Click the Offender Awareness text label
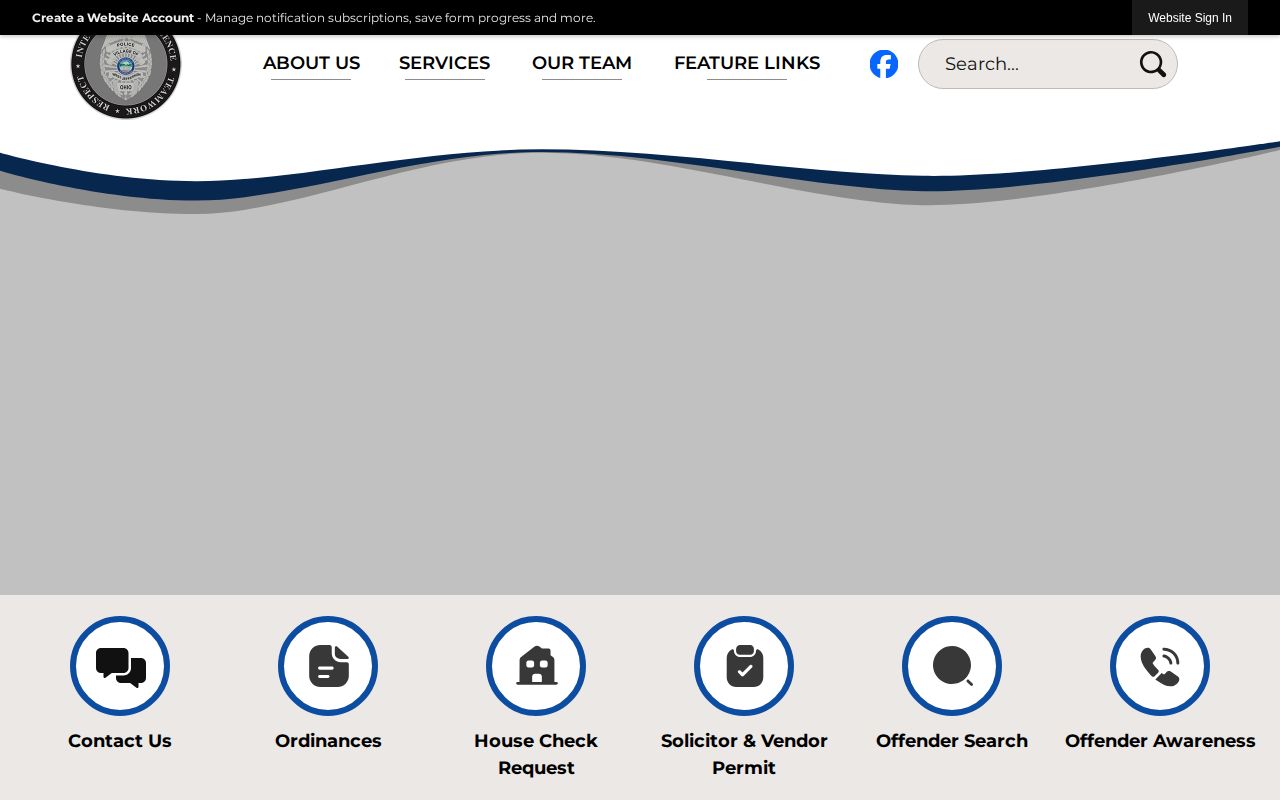This screenshot has height=800, width=1280. click(x=1160, y=741)
